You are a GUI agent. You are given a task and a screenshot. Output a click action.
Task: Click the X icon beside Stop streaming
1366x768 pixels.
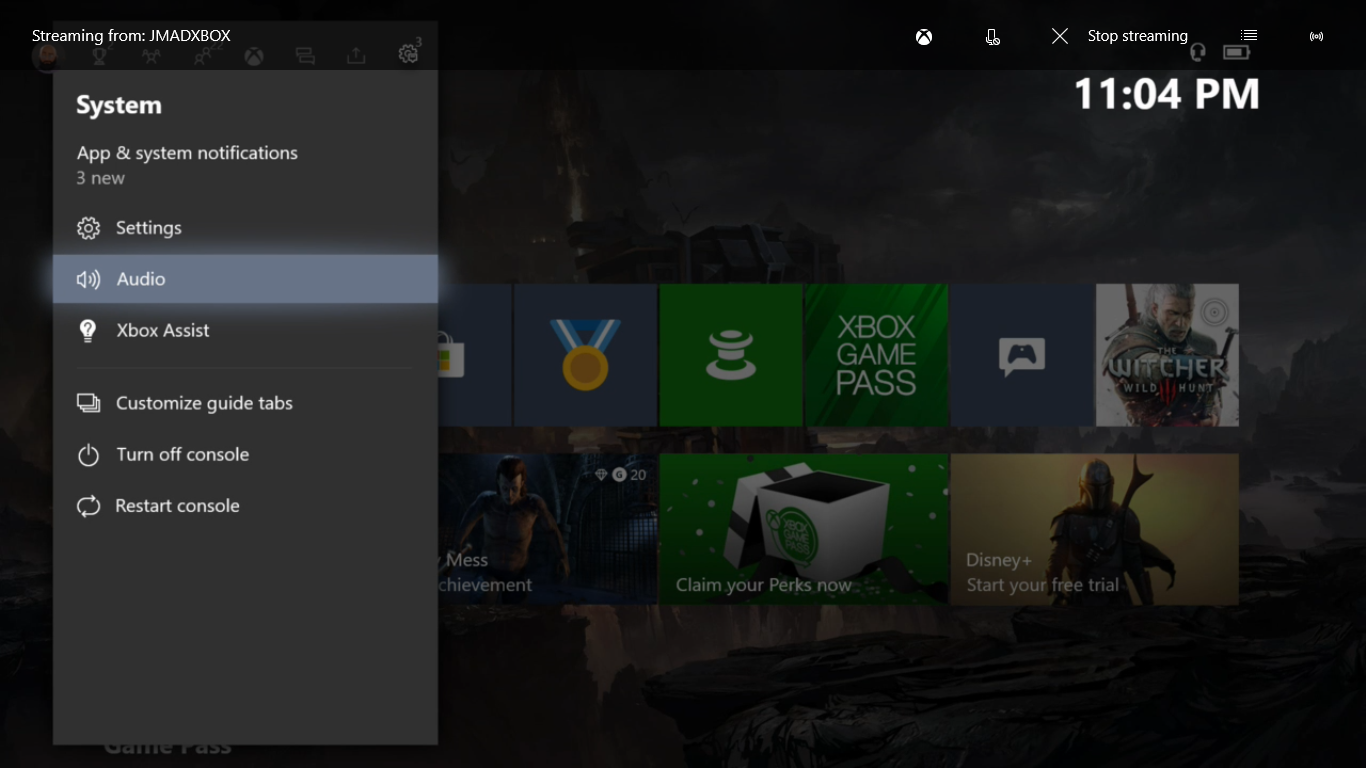1060,36
